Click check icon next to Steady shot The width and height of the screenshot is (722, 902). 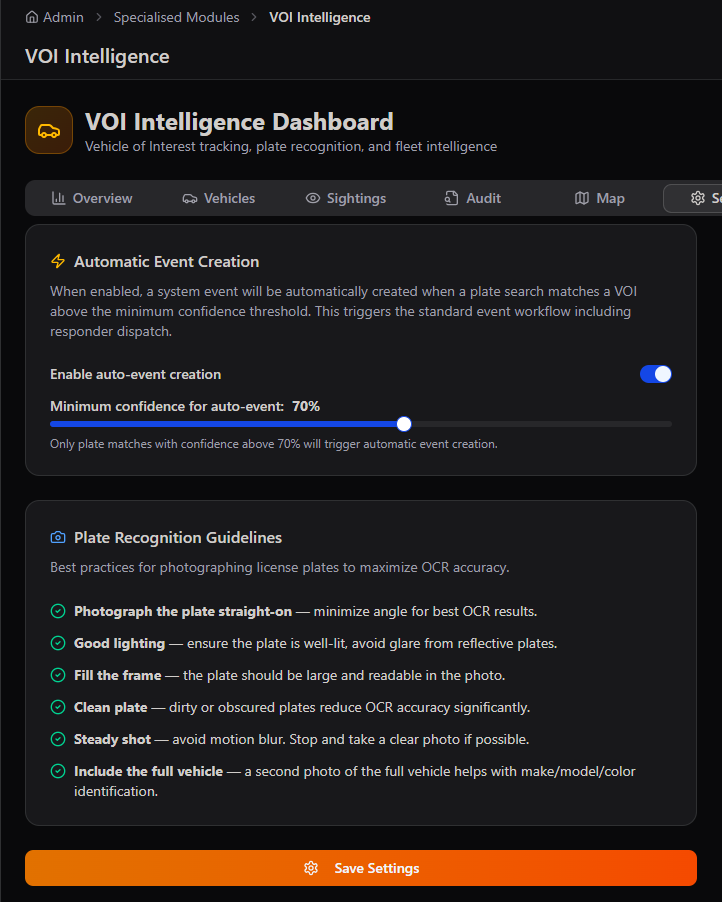pos(58,739)
